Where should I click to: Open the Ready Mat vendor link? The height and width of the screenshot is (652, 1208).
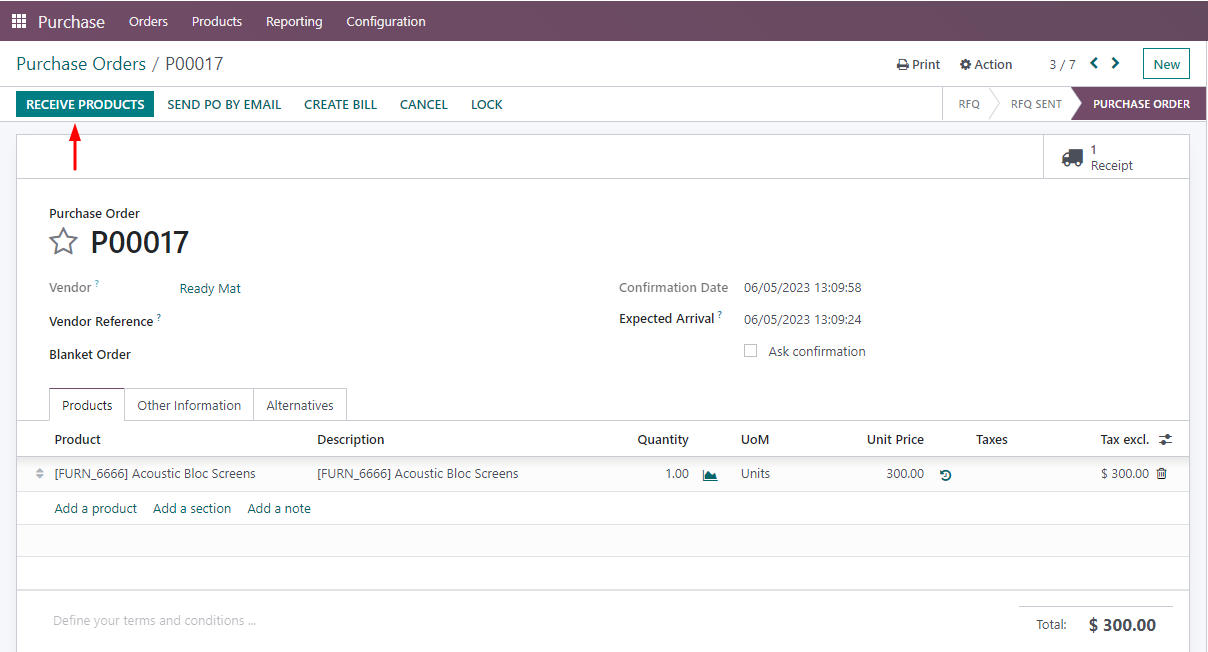[210, 288]
